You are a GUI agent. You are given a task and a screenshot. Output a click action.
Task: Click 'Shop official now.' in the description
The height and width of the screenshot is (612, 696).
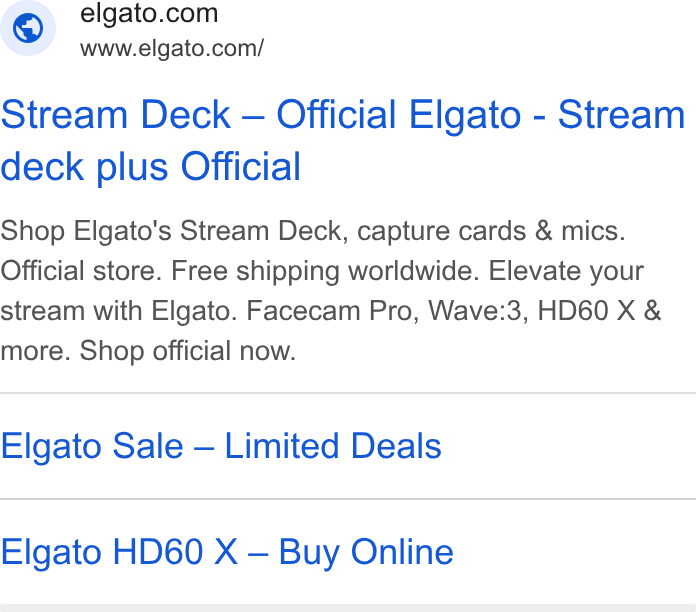(187, 351)
